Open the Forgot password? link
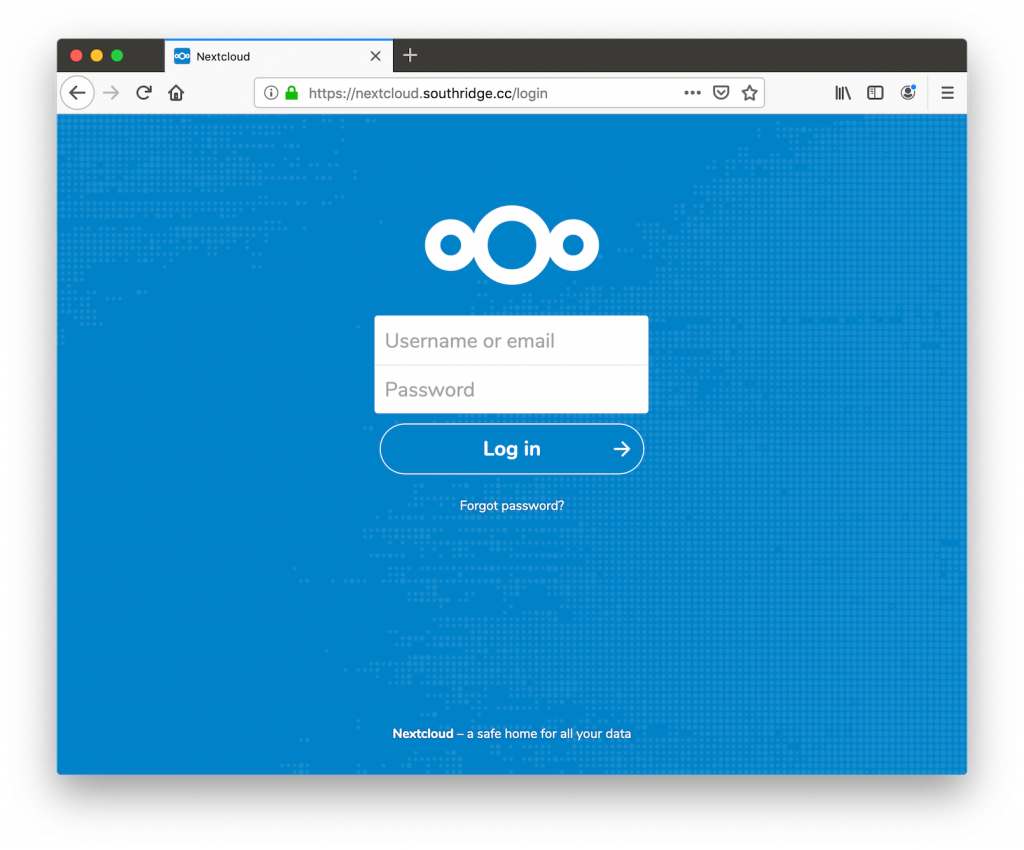 (x=511, y=506)
